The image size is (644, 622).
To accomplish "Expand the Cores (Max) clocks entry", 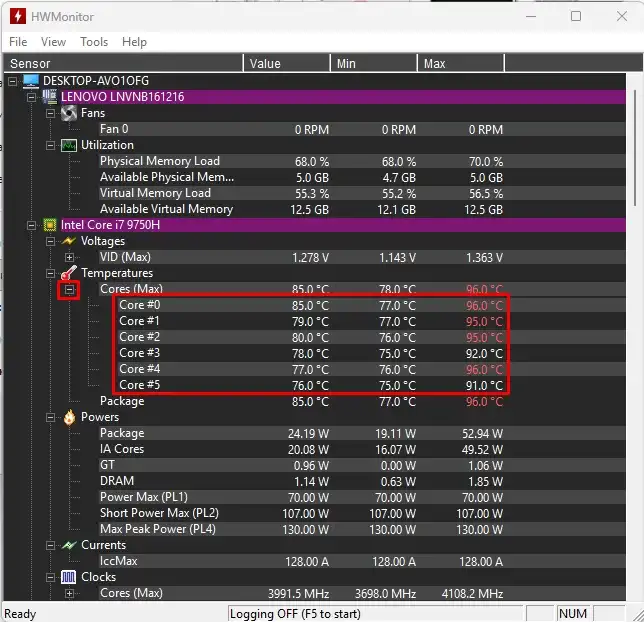I will coord(69,594).
